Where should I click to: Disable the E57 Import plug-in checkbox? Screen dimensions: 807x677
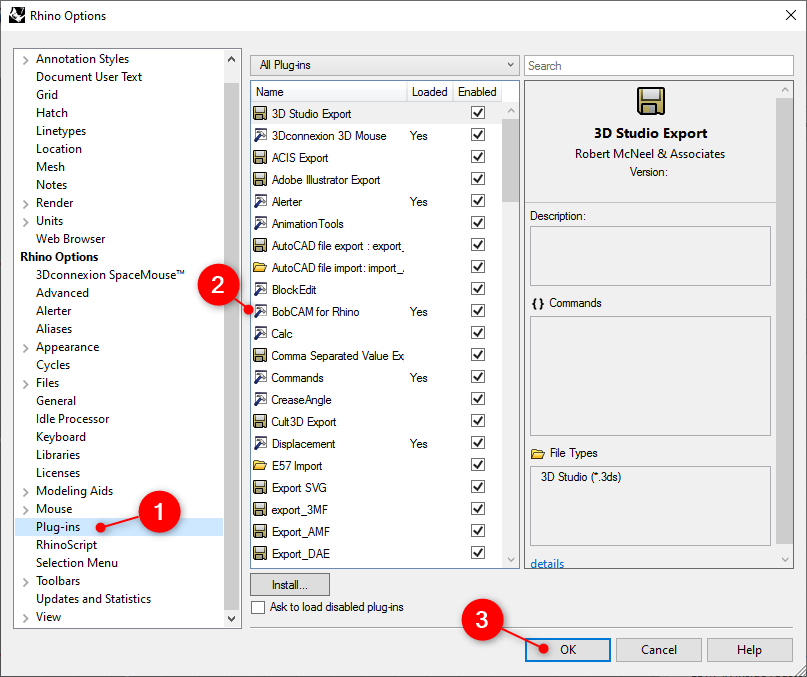coord(478,465)
